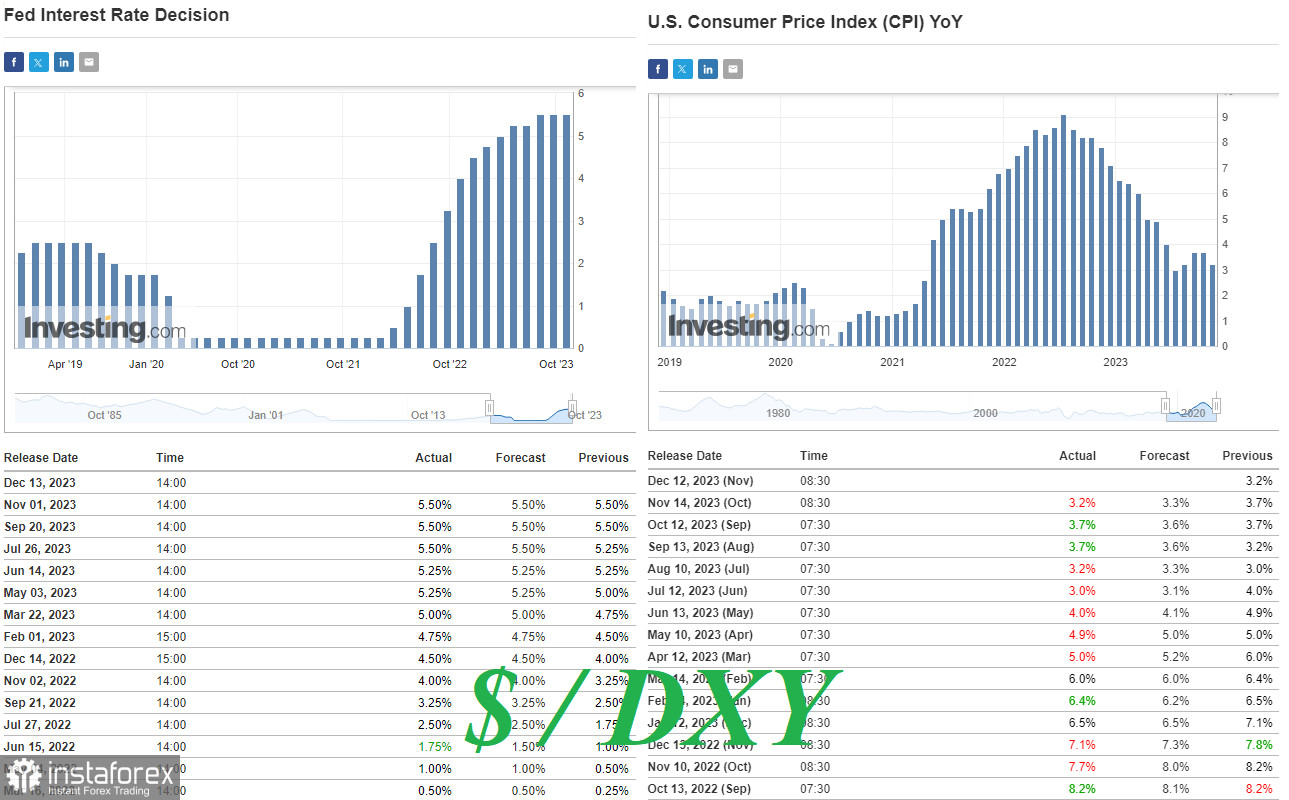The image size is (1289, 800).
Task: Select Dec 12, 2023 (Nov) CPI release date
Action: pyautogui.click(x=701, y=481)
